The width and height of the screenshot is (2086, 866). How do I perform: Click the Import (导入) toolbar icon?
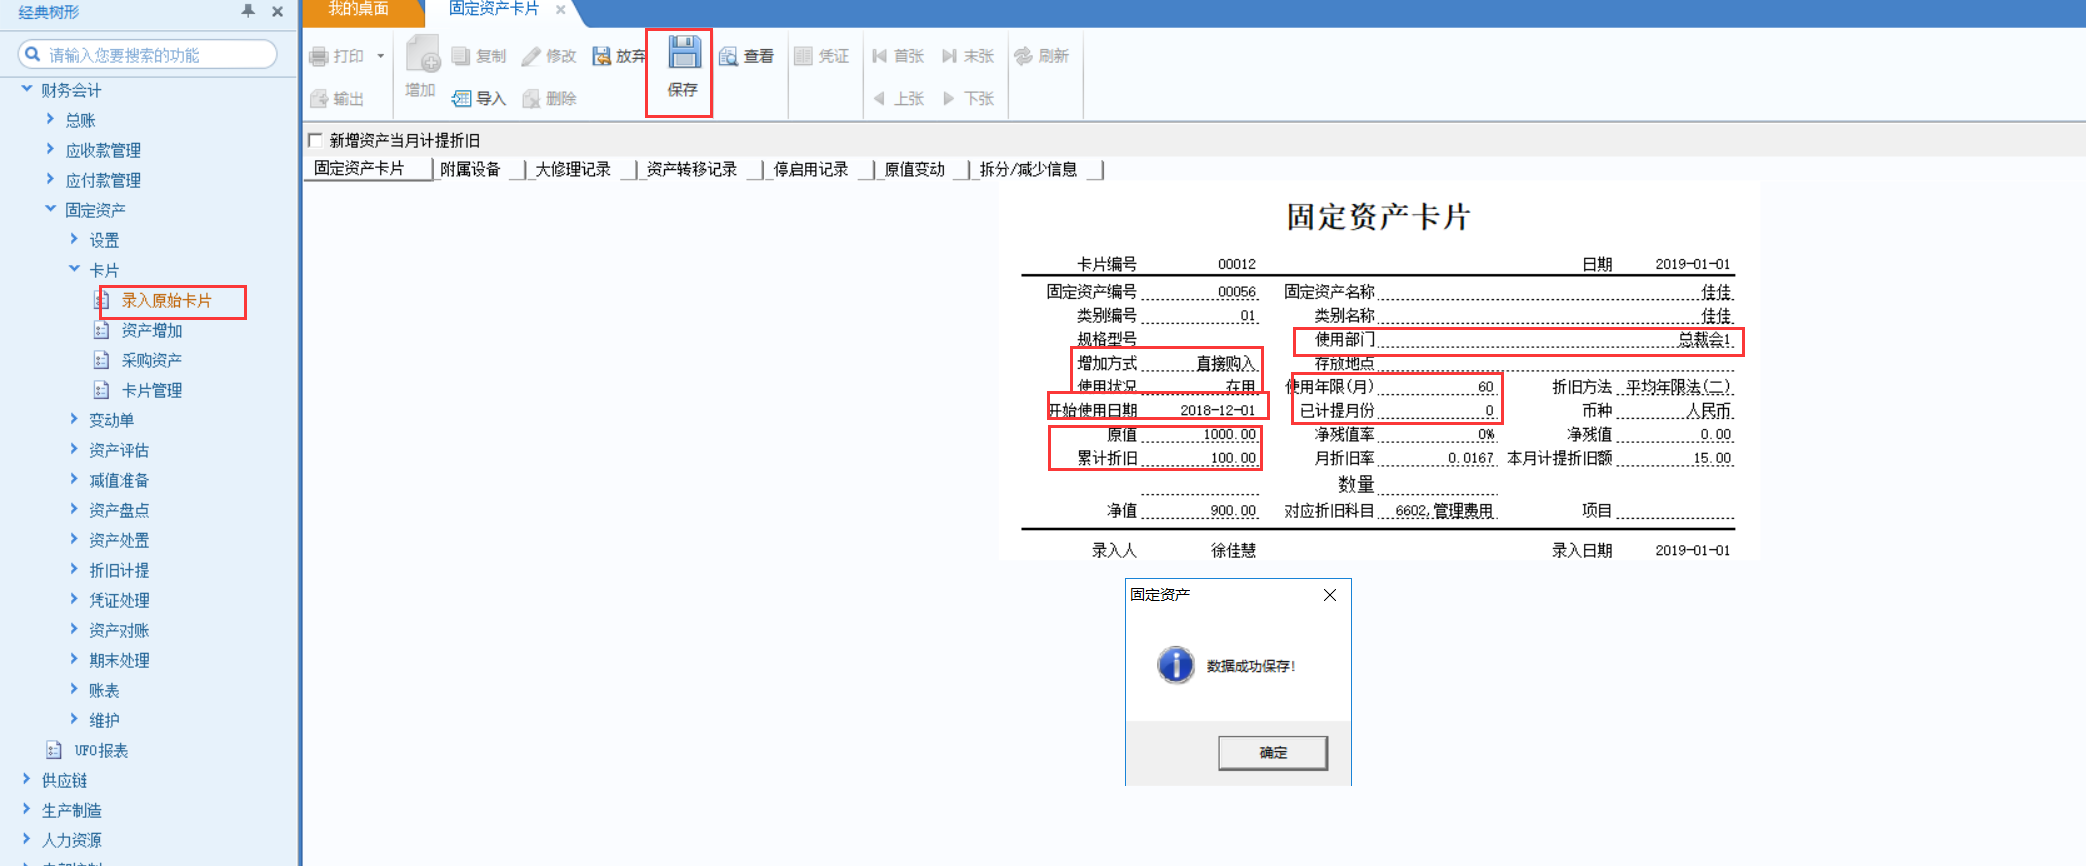coord(461,98)
